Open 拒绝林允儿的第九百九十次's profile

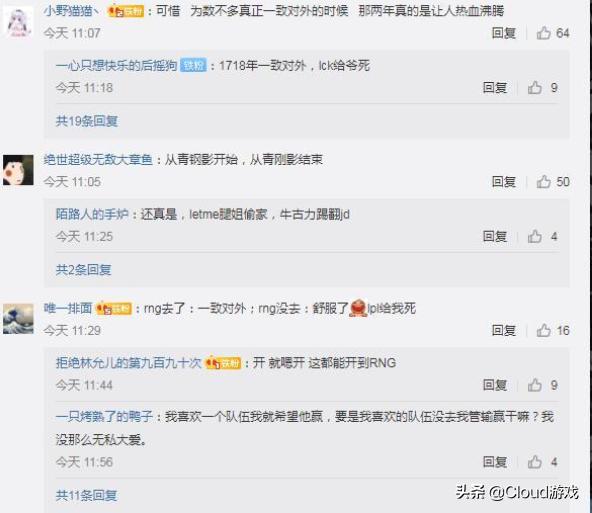pos(128,363)
